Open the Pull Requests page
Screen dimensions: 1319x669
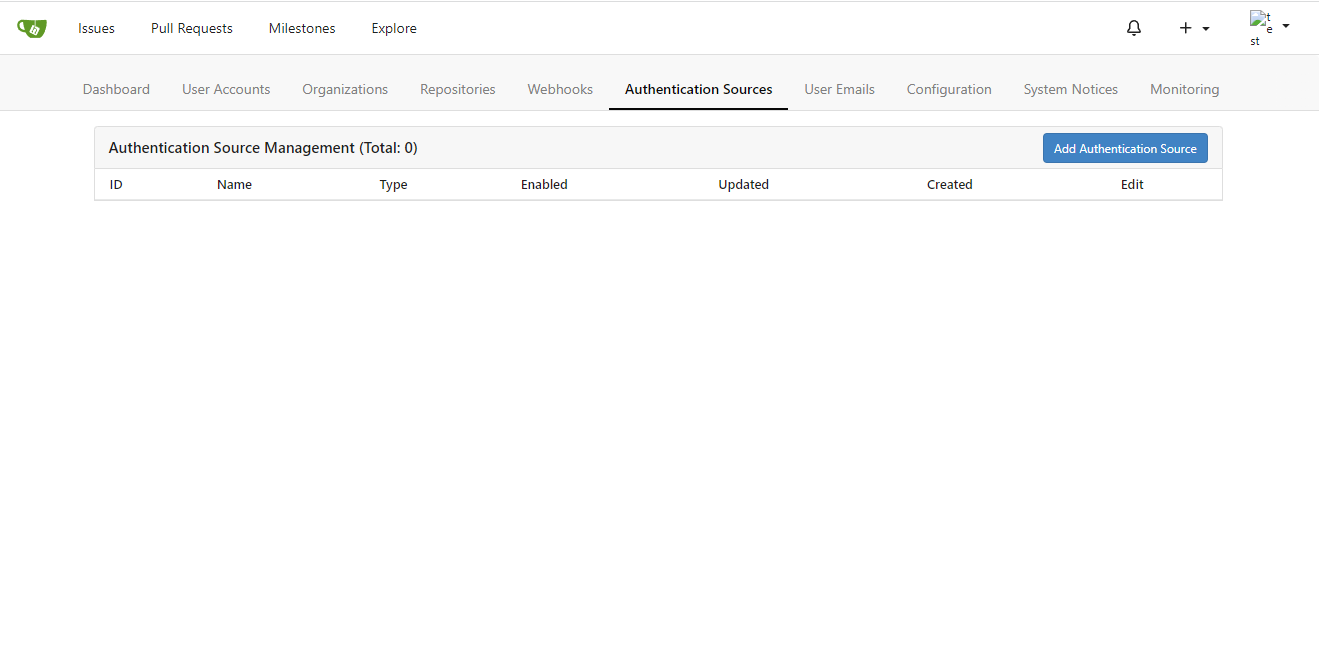point(191,28)
